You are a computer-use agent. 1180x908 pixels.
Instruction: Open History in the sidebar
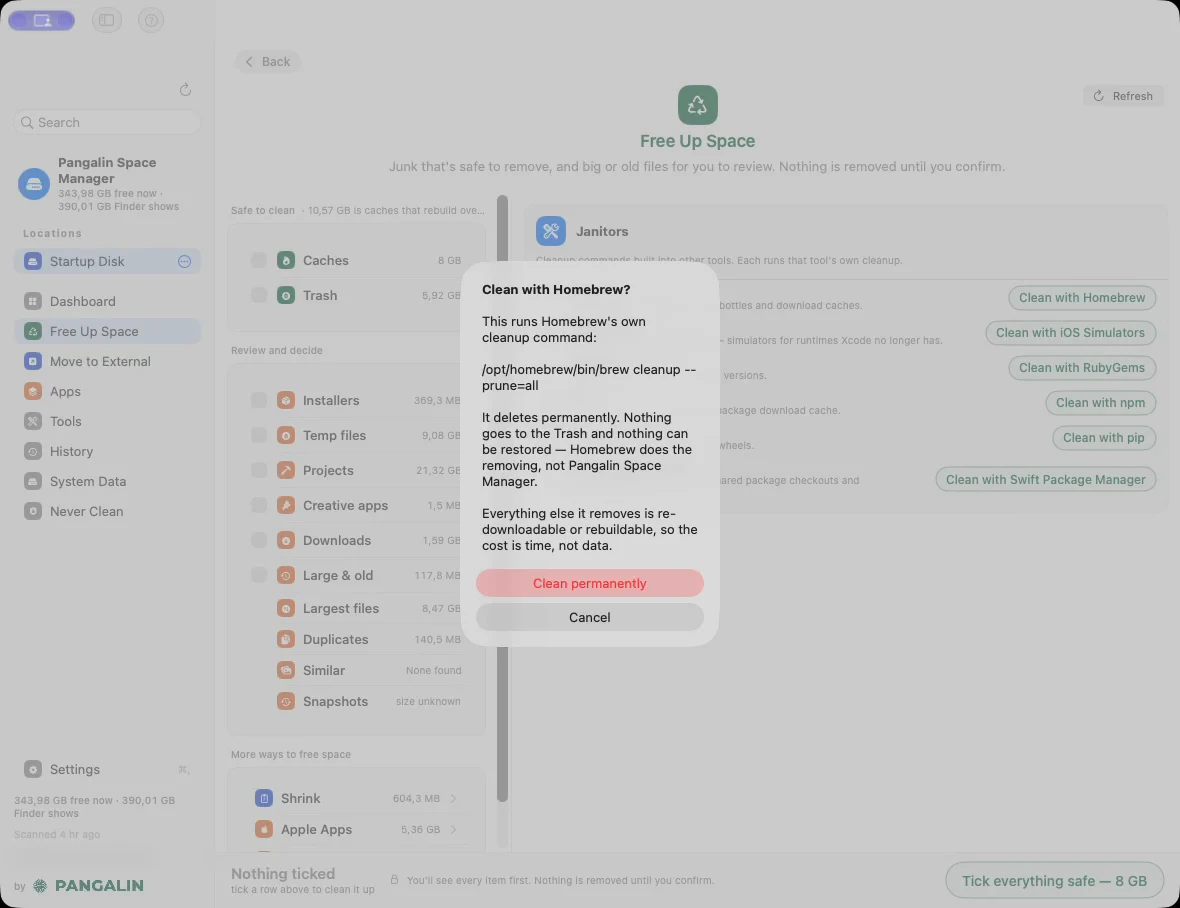pos(107,451)
